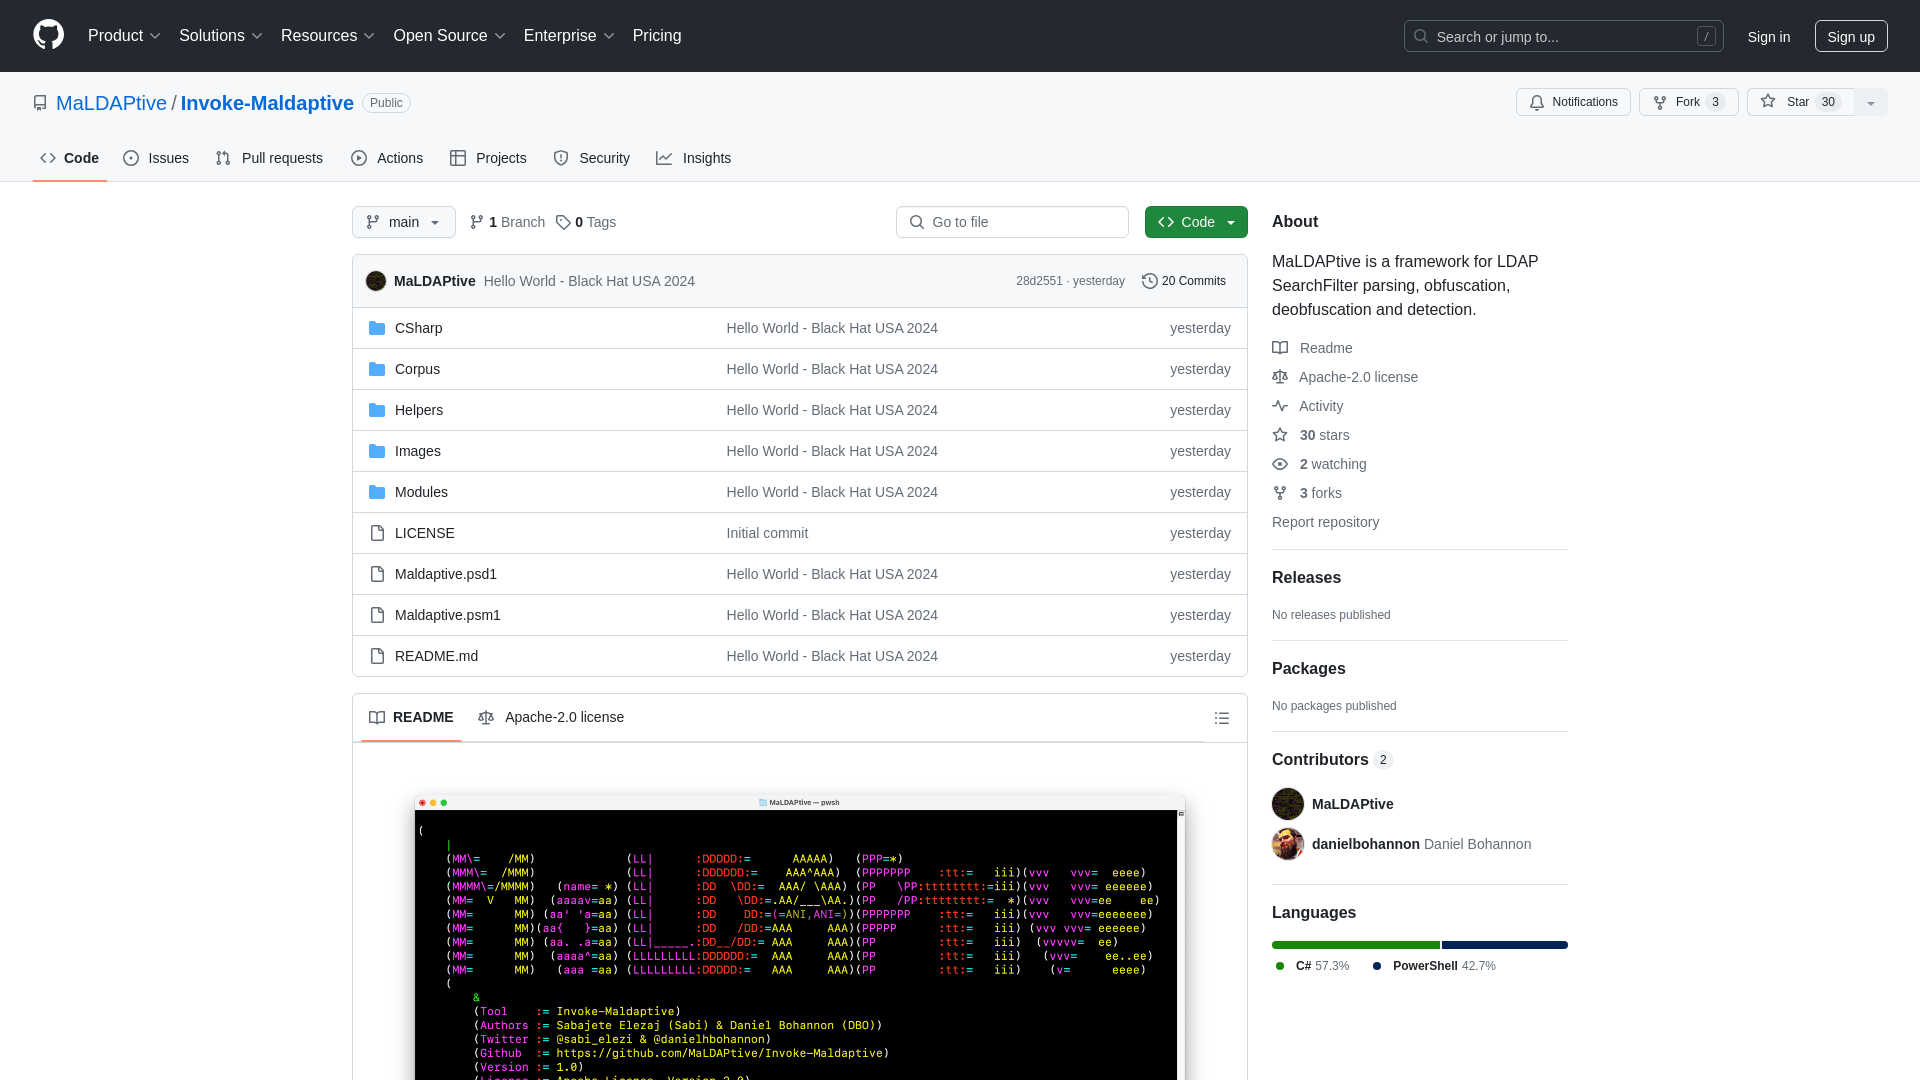Click the Report repository link
Viewport: 1920px width, 1080px height.
pyautogui.click(x=1325, y=522)
